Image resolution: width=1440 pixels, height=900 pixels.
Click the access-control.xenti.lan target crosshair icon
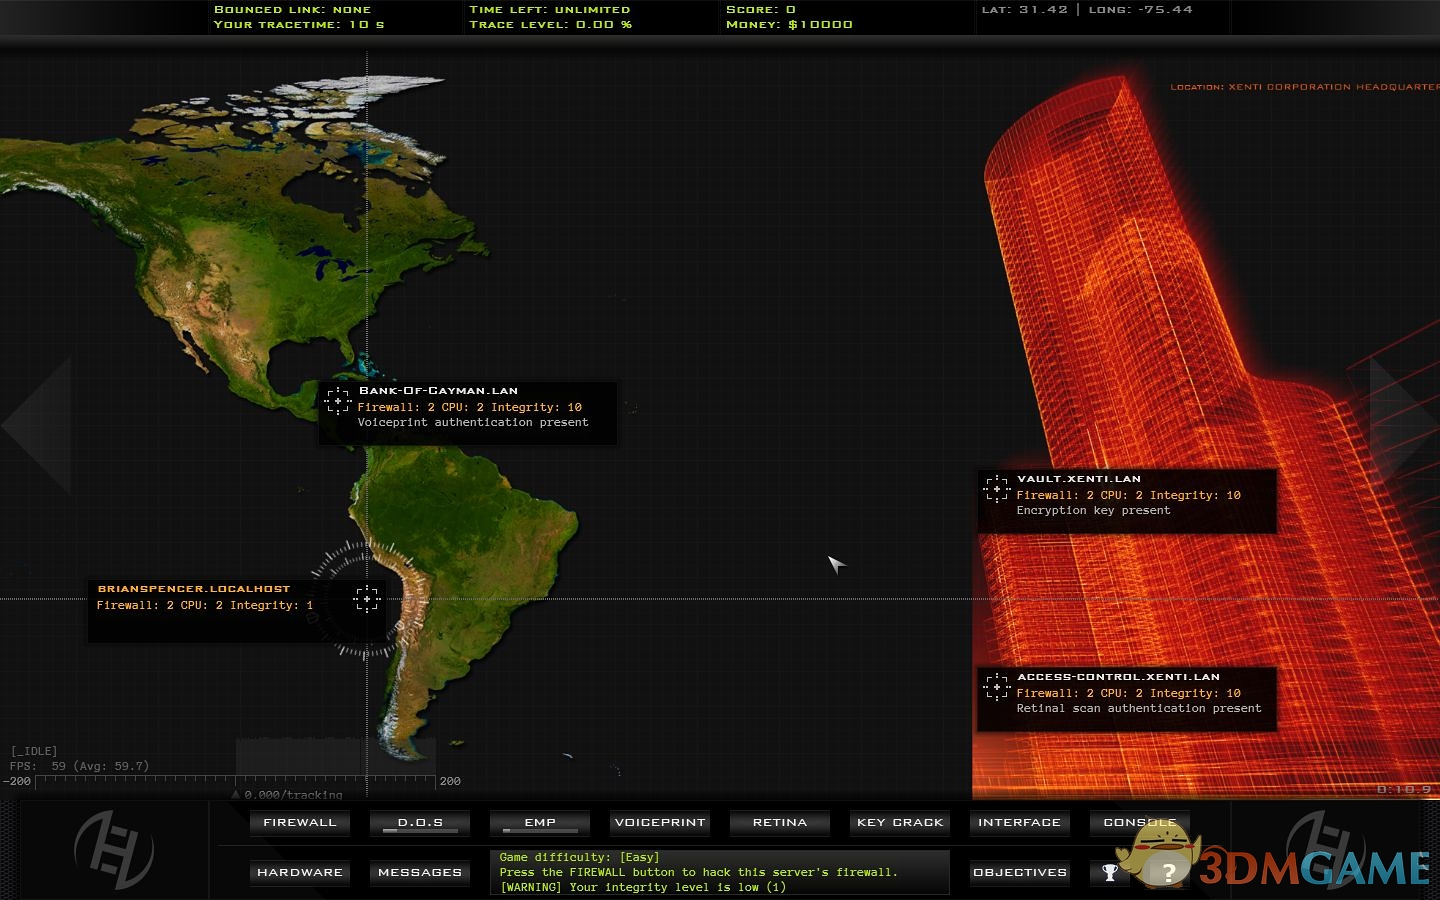pos(996,687)
